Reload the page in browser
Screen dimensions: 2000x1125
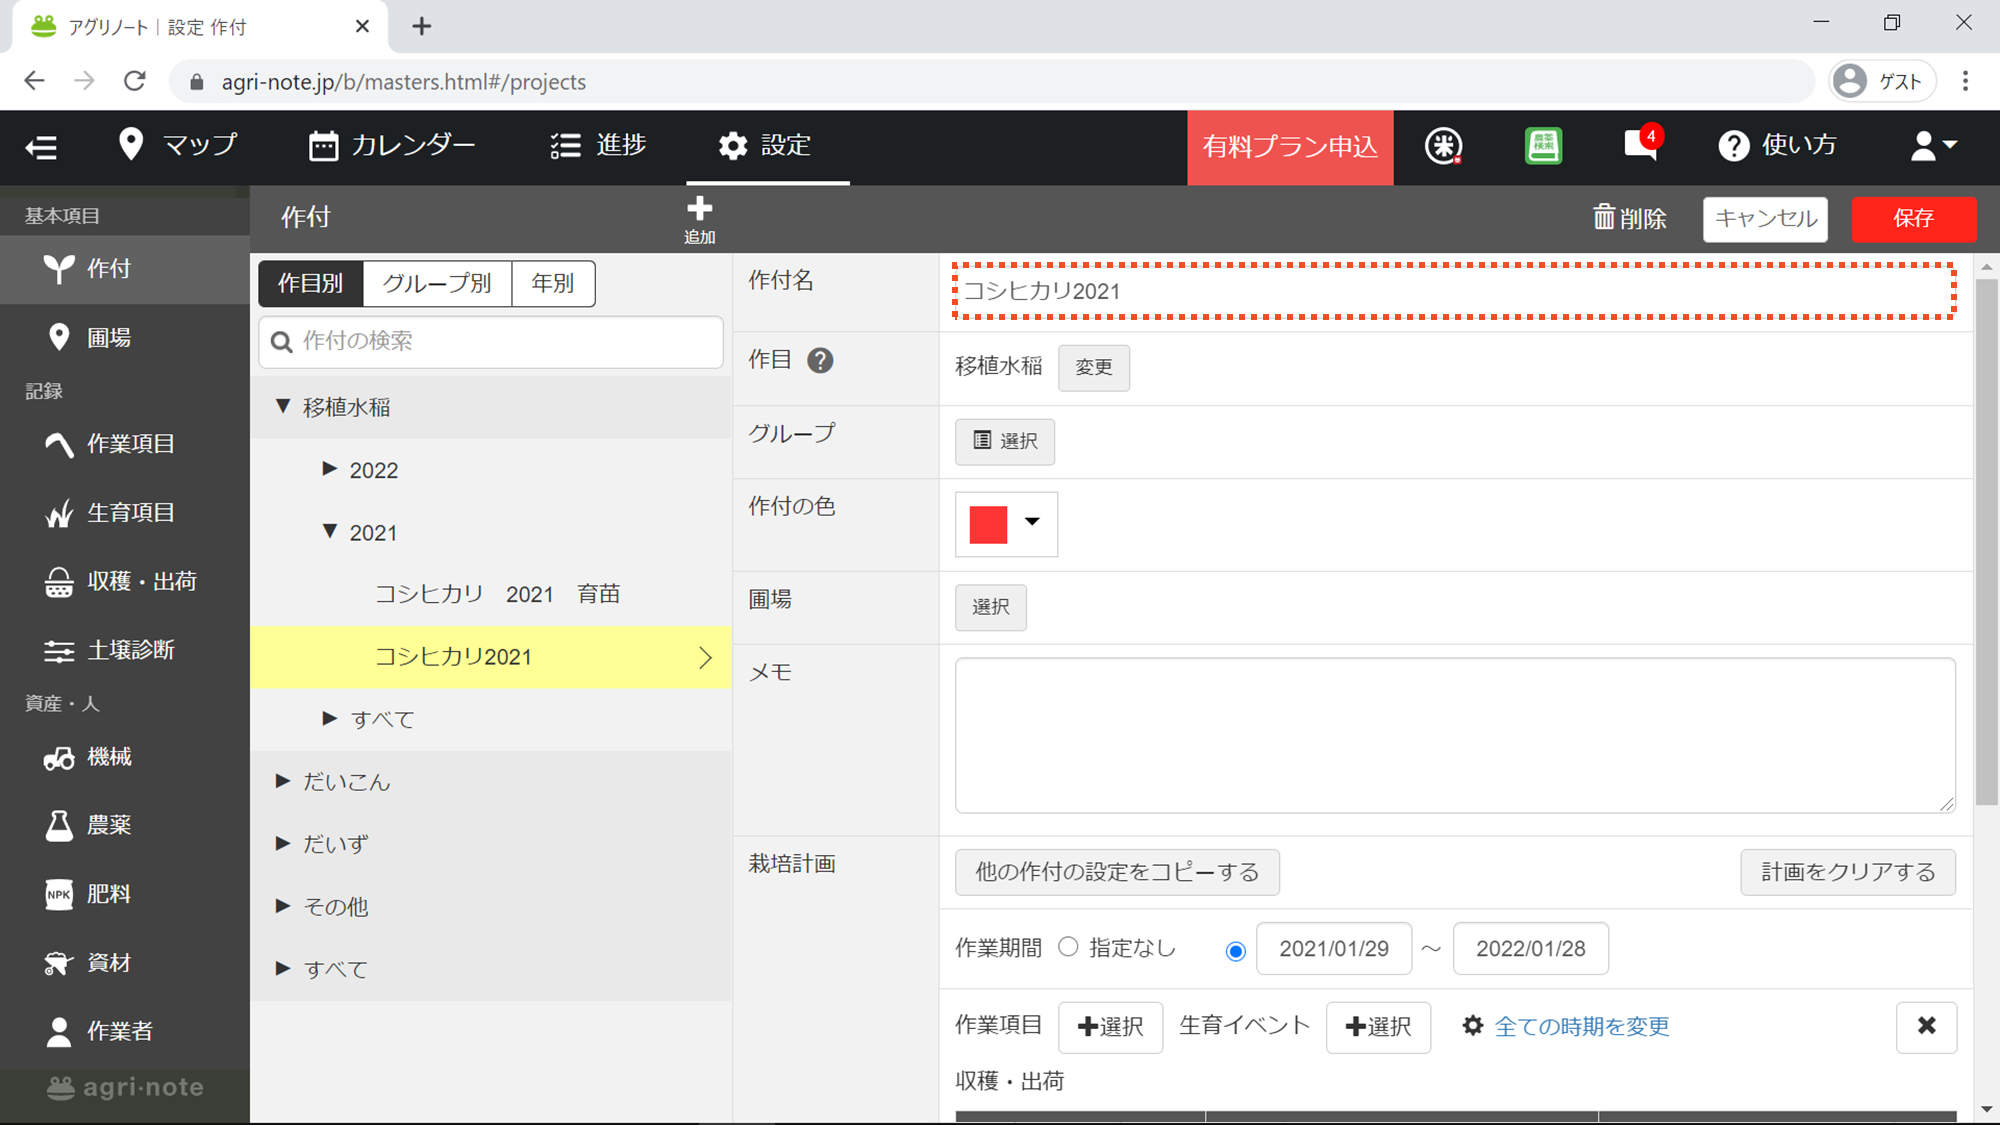[135, 81]
